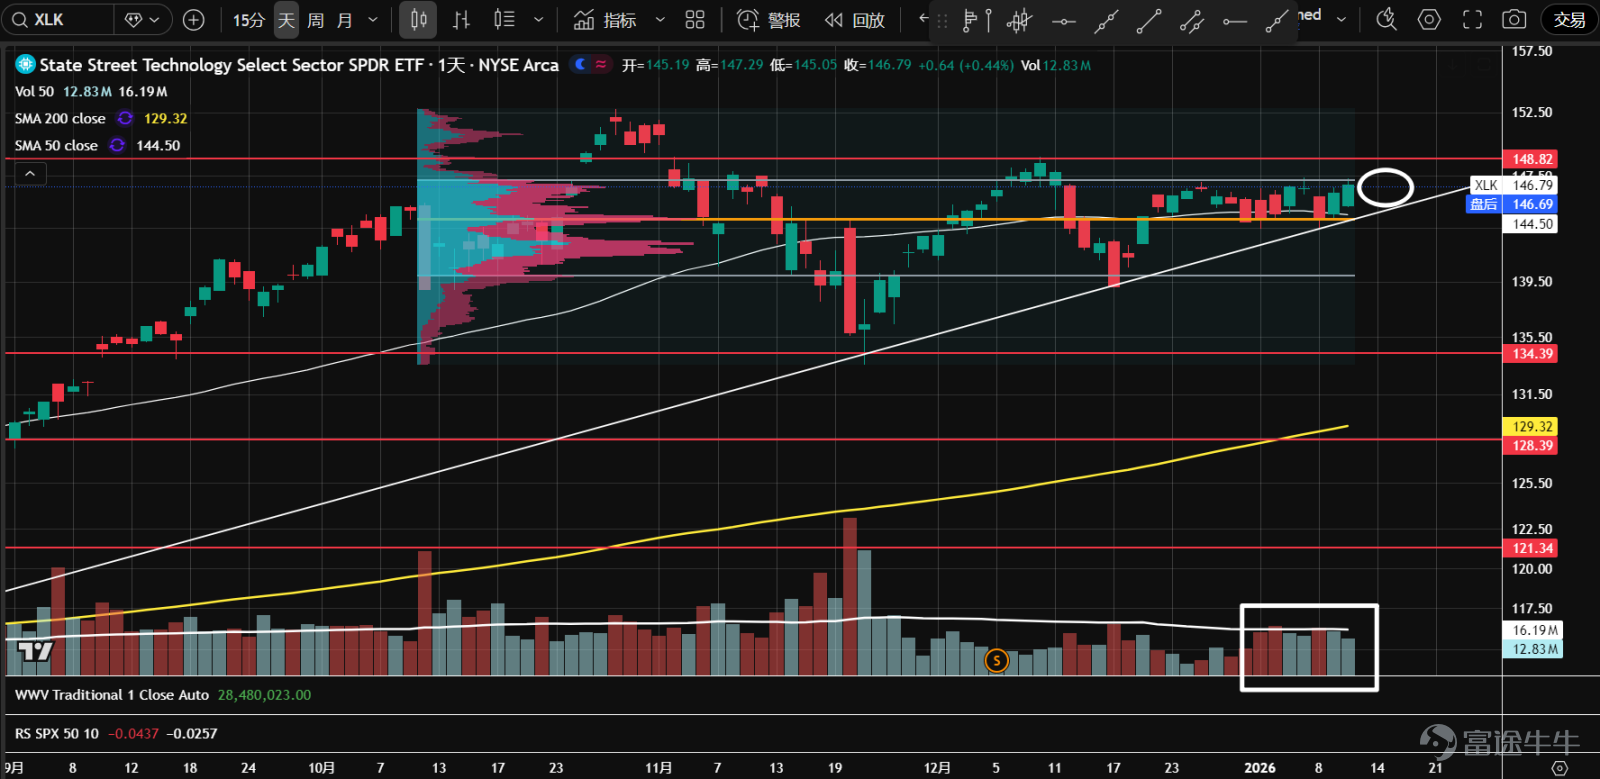Viewport: 1600px width, 779px height.
Task: Click the undo arrow icon
Action: [x=923, y=19]
